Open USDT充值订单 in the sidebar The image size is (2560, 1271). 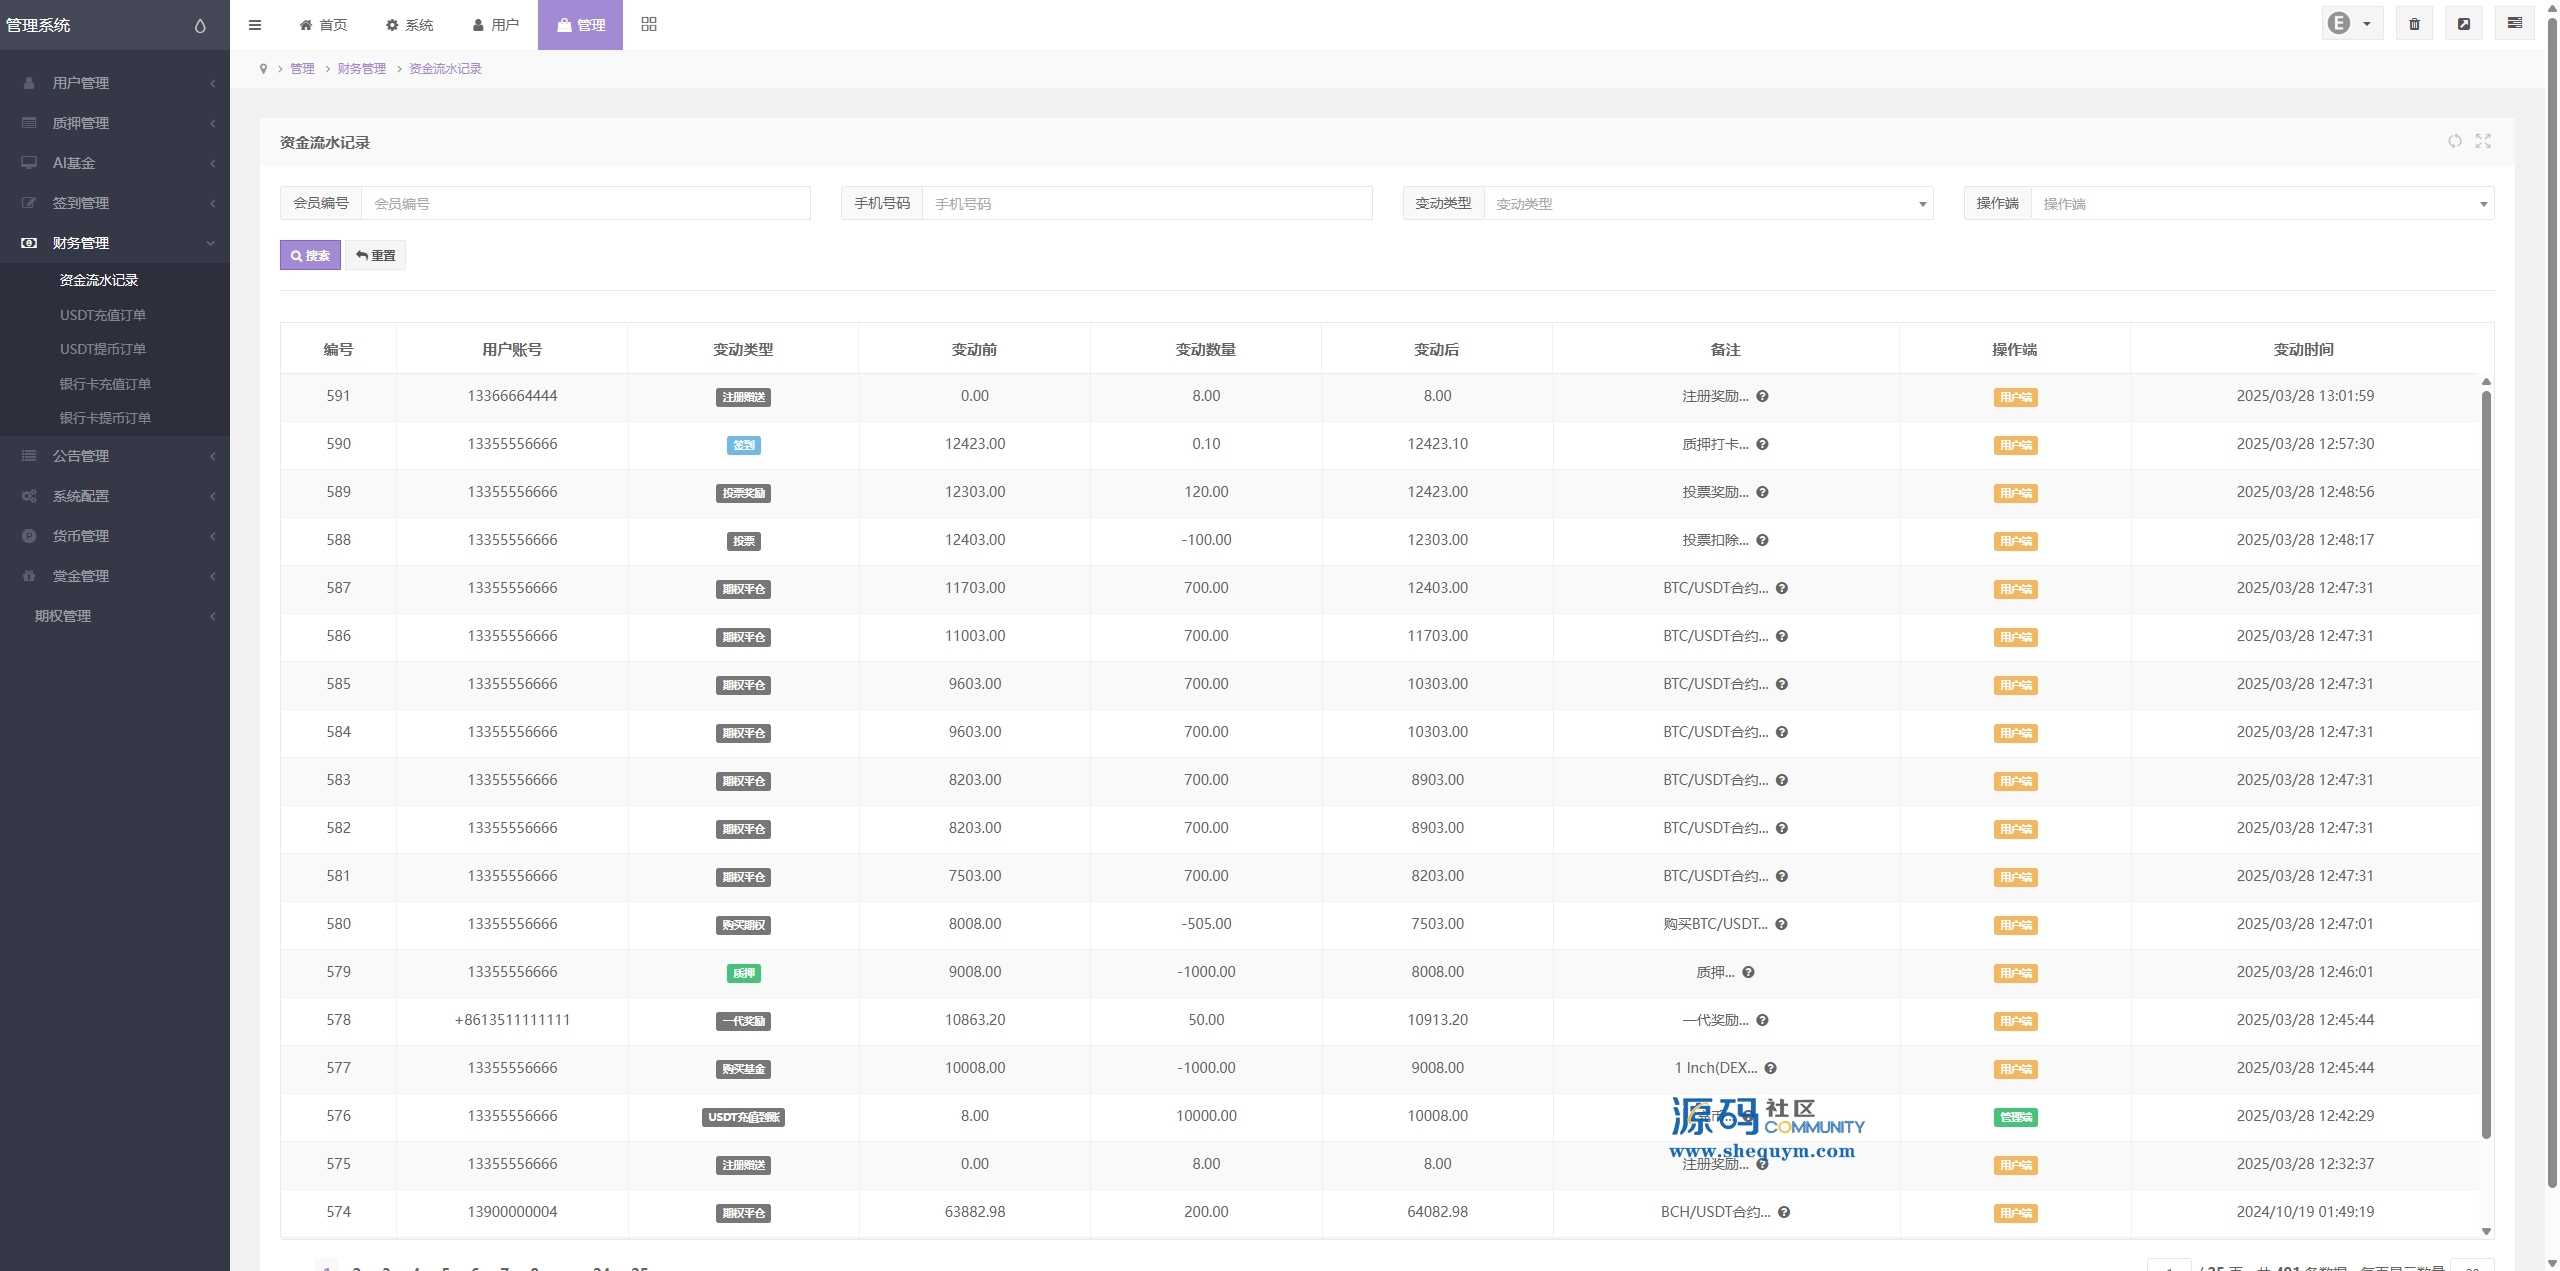[103, 315]
